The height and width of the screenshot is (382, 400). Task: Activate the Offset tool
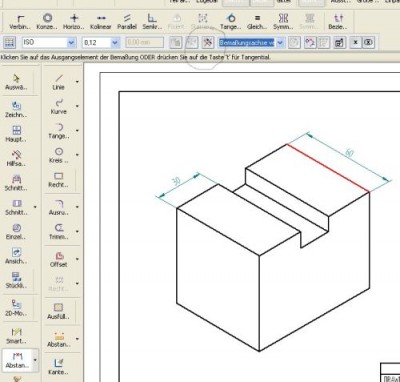coord(59,259)
